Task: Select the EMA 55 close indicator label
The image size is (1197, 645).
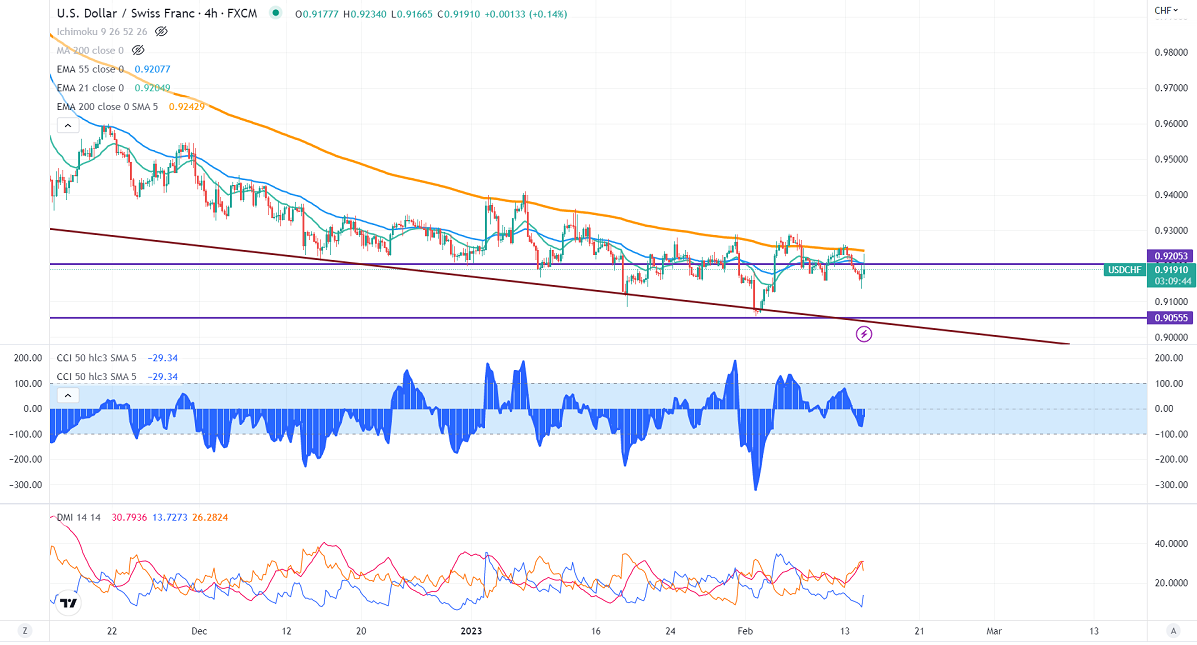Action: [x=90, y=69]
